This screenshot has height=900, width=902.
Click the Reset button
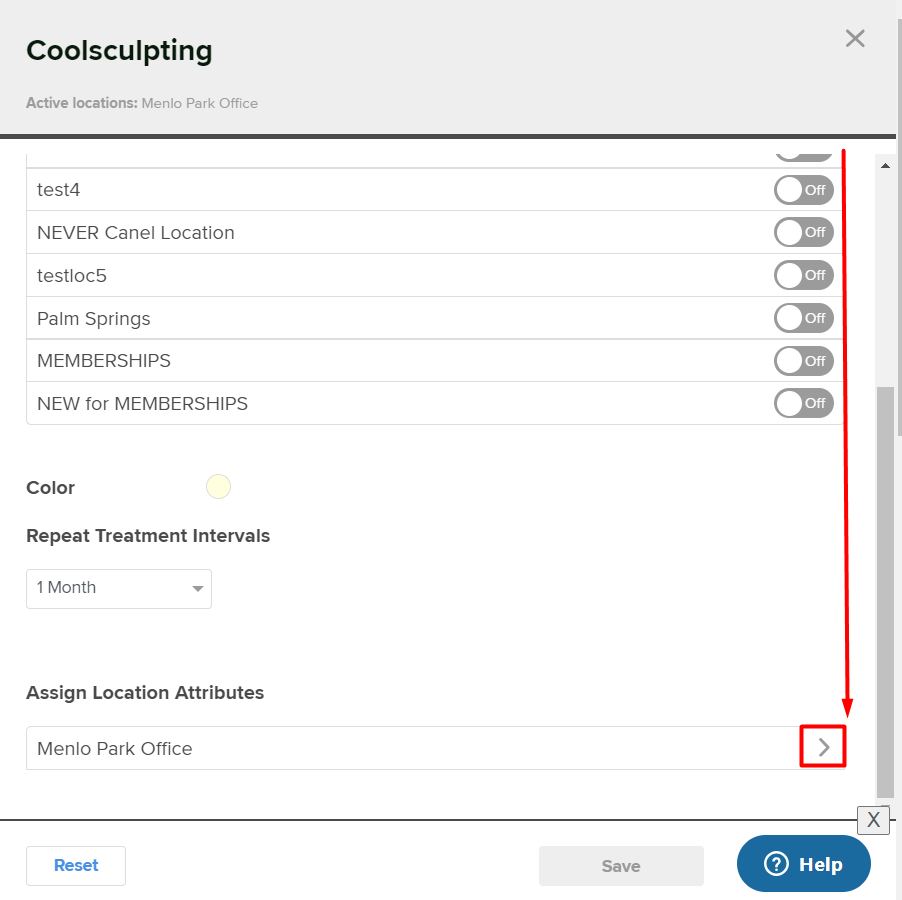(76, 865)
